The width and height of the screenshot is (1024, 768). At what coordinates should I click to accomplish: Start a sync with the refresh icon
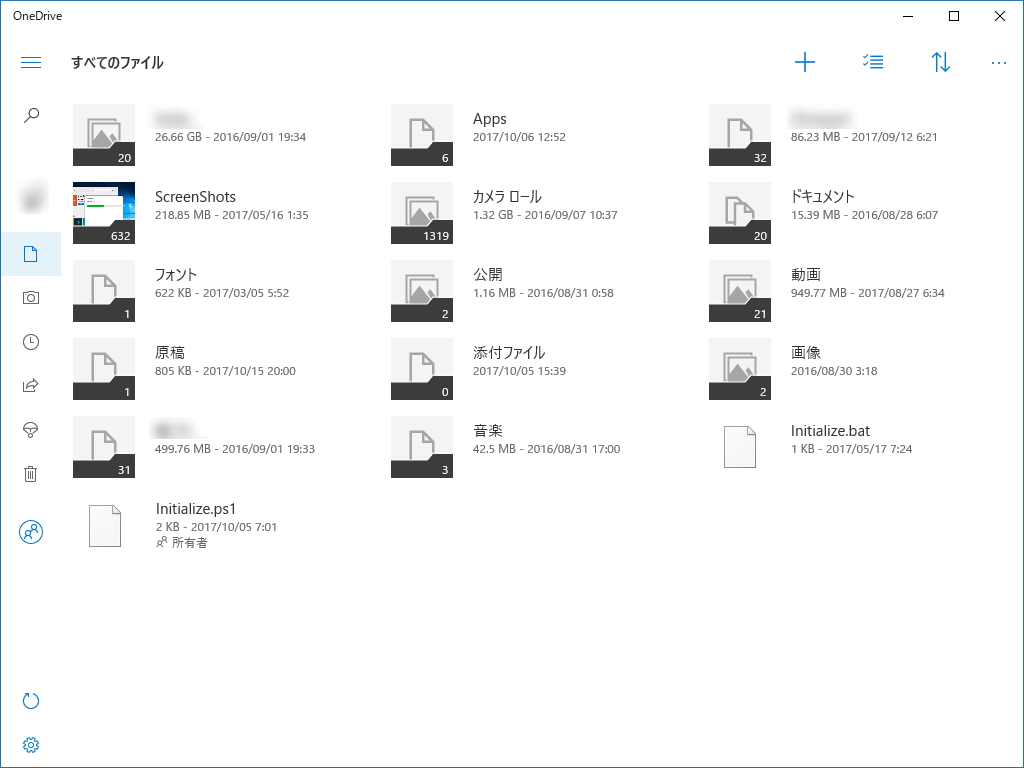(31, 700)
